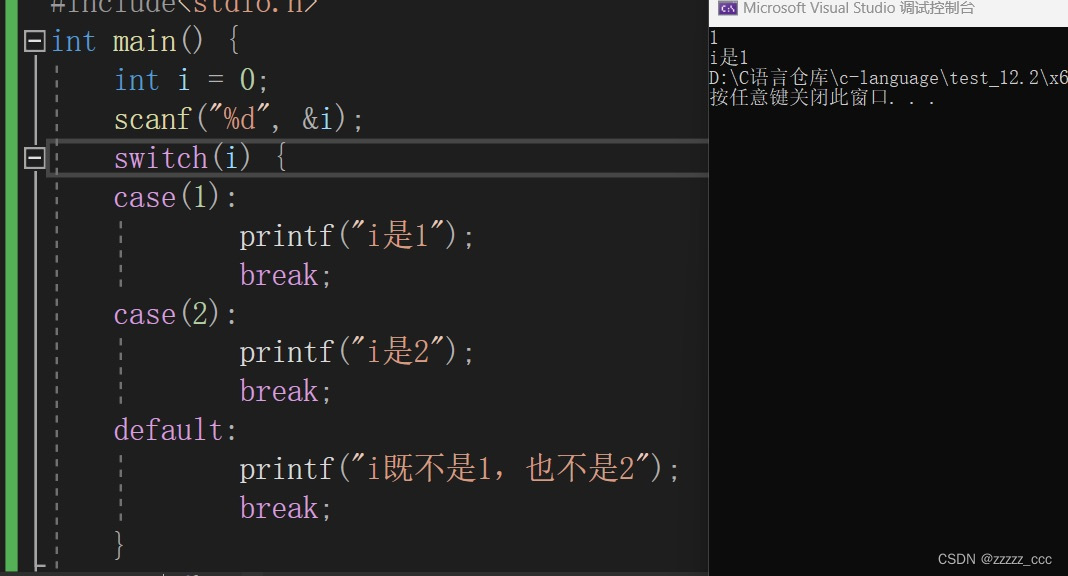Click the case(1) label
The width and height of the screenshot is (1068, 576).
172,196
